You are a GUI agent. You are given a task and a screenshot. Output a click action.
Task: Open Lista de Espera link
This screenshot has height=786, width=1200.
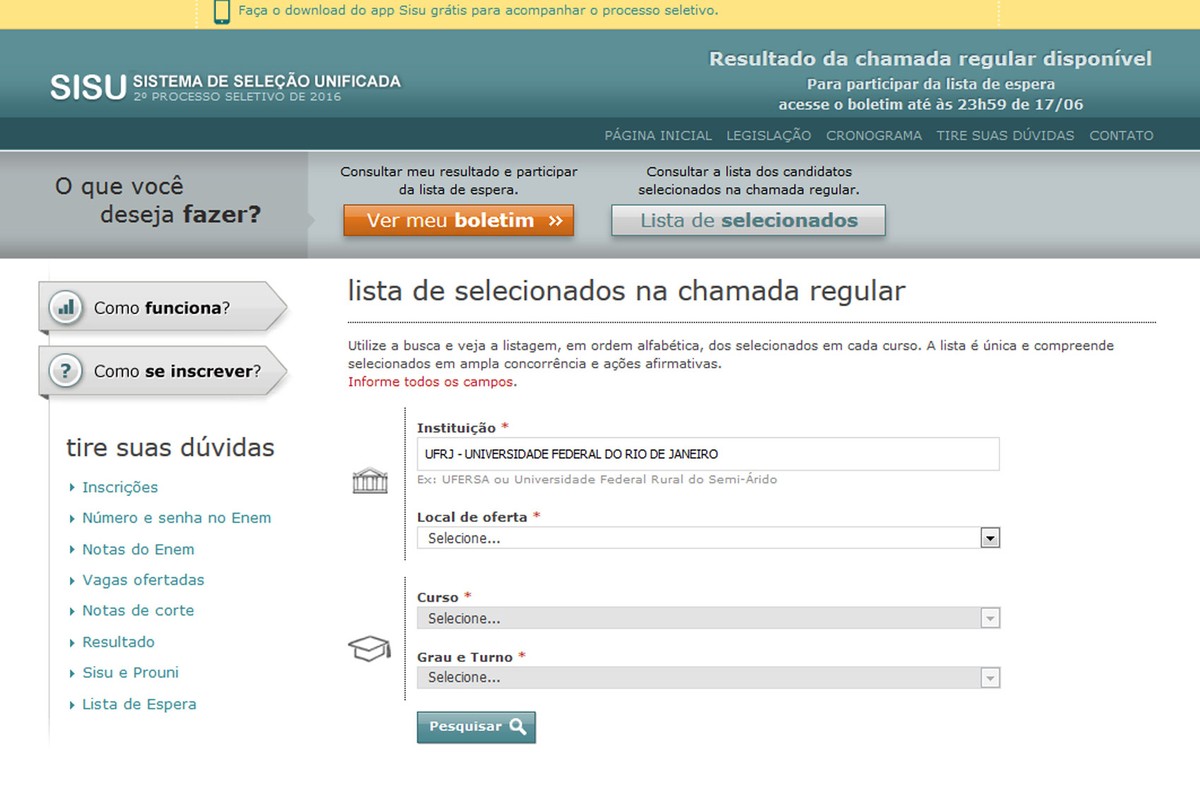click(139, 704)
